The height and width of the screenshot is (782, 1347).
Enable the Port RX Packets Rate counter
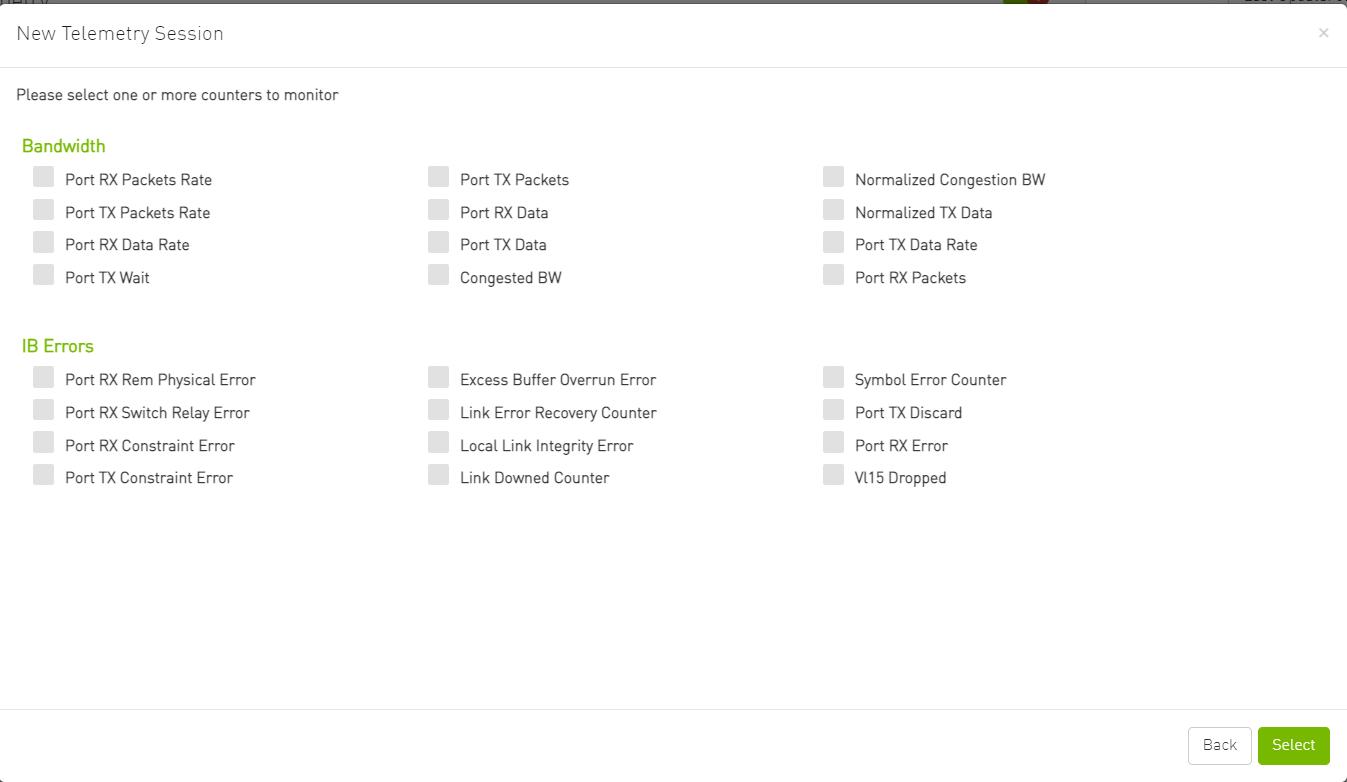click(44, 176)
